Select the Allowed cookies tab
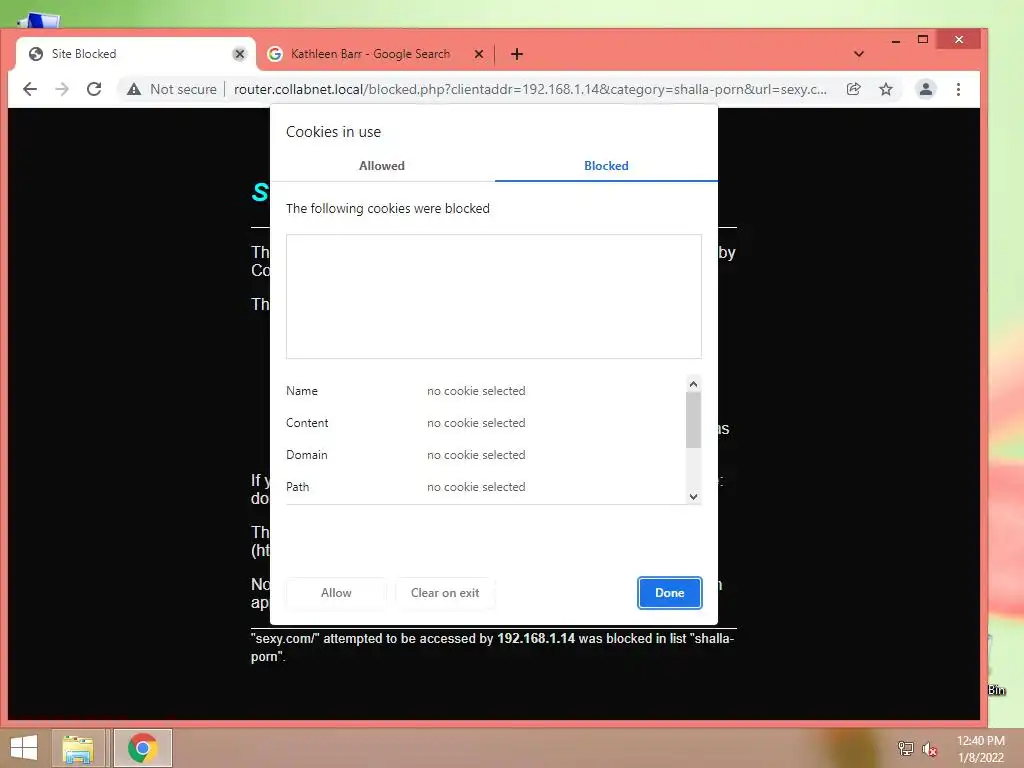Viewport: 1024px width, 768px height. pos(382,166)
